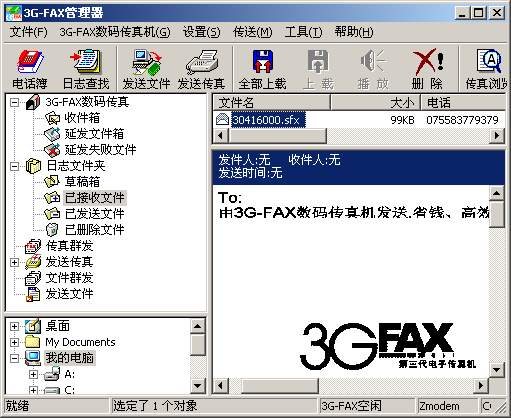Expand the 桌面 desktop node
The image size is (511, 418).
14,326
